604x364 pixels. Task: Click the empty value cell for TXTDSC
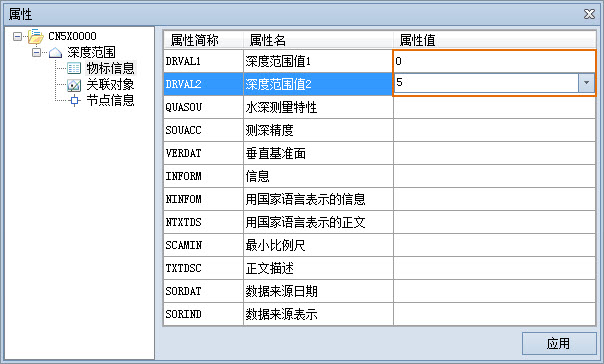coord(494,268)
